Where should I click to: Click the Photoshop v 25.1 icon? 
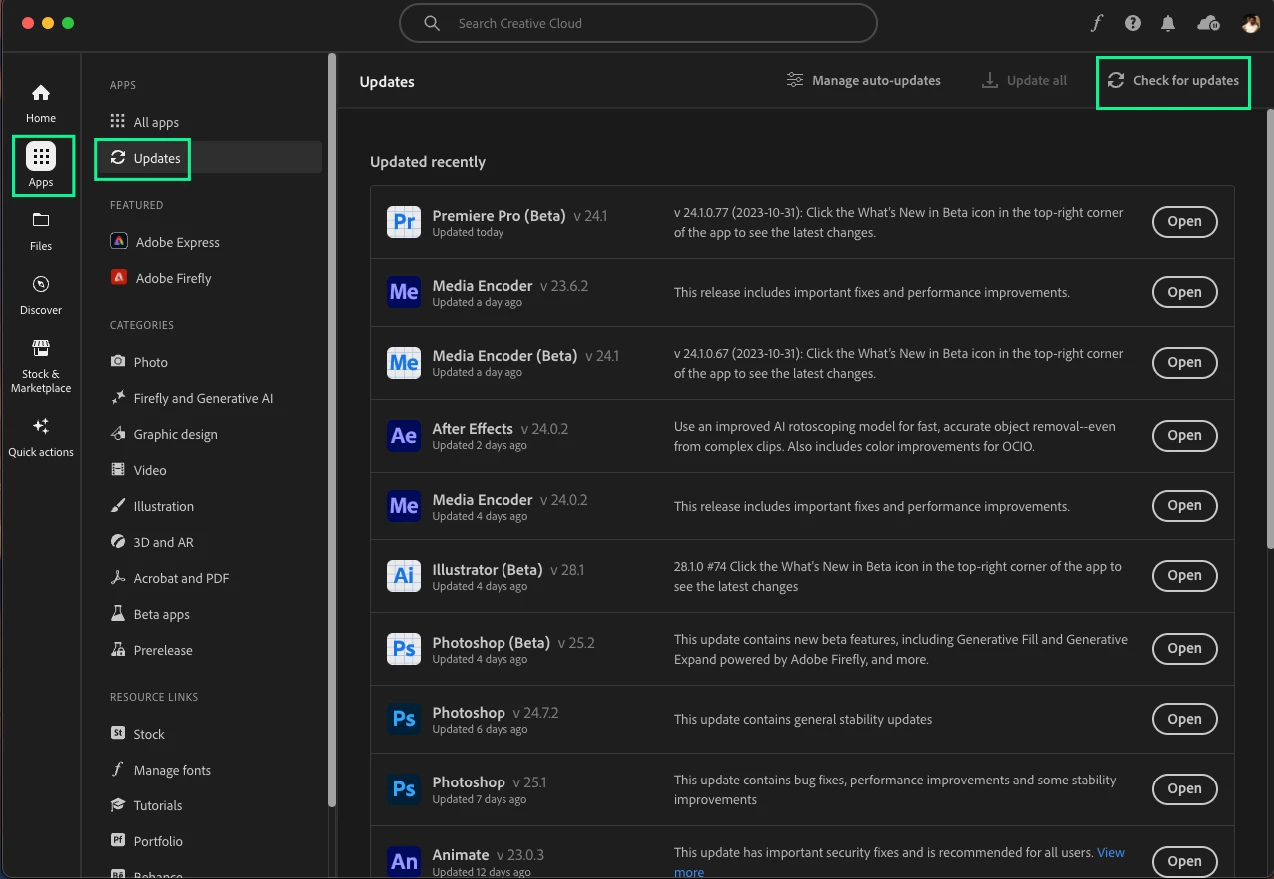click(404, 789)
